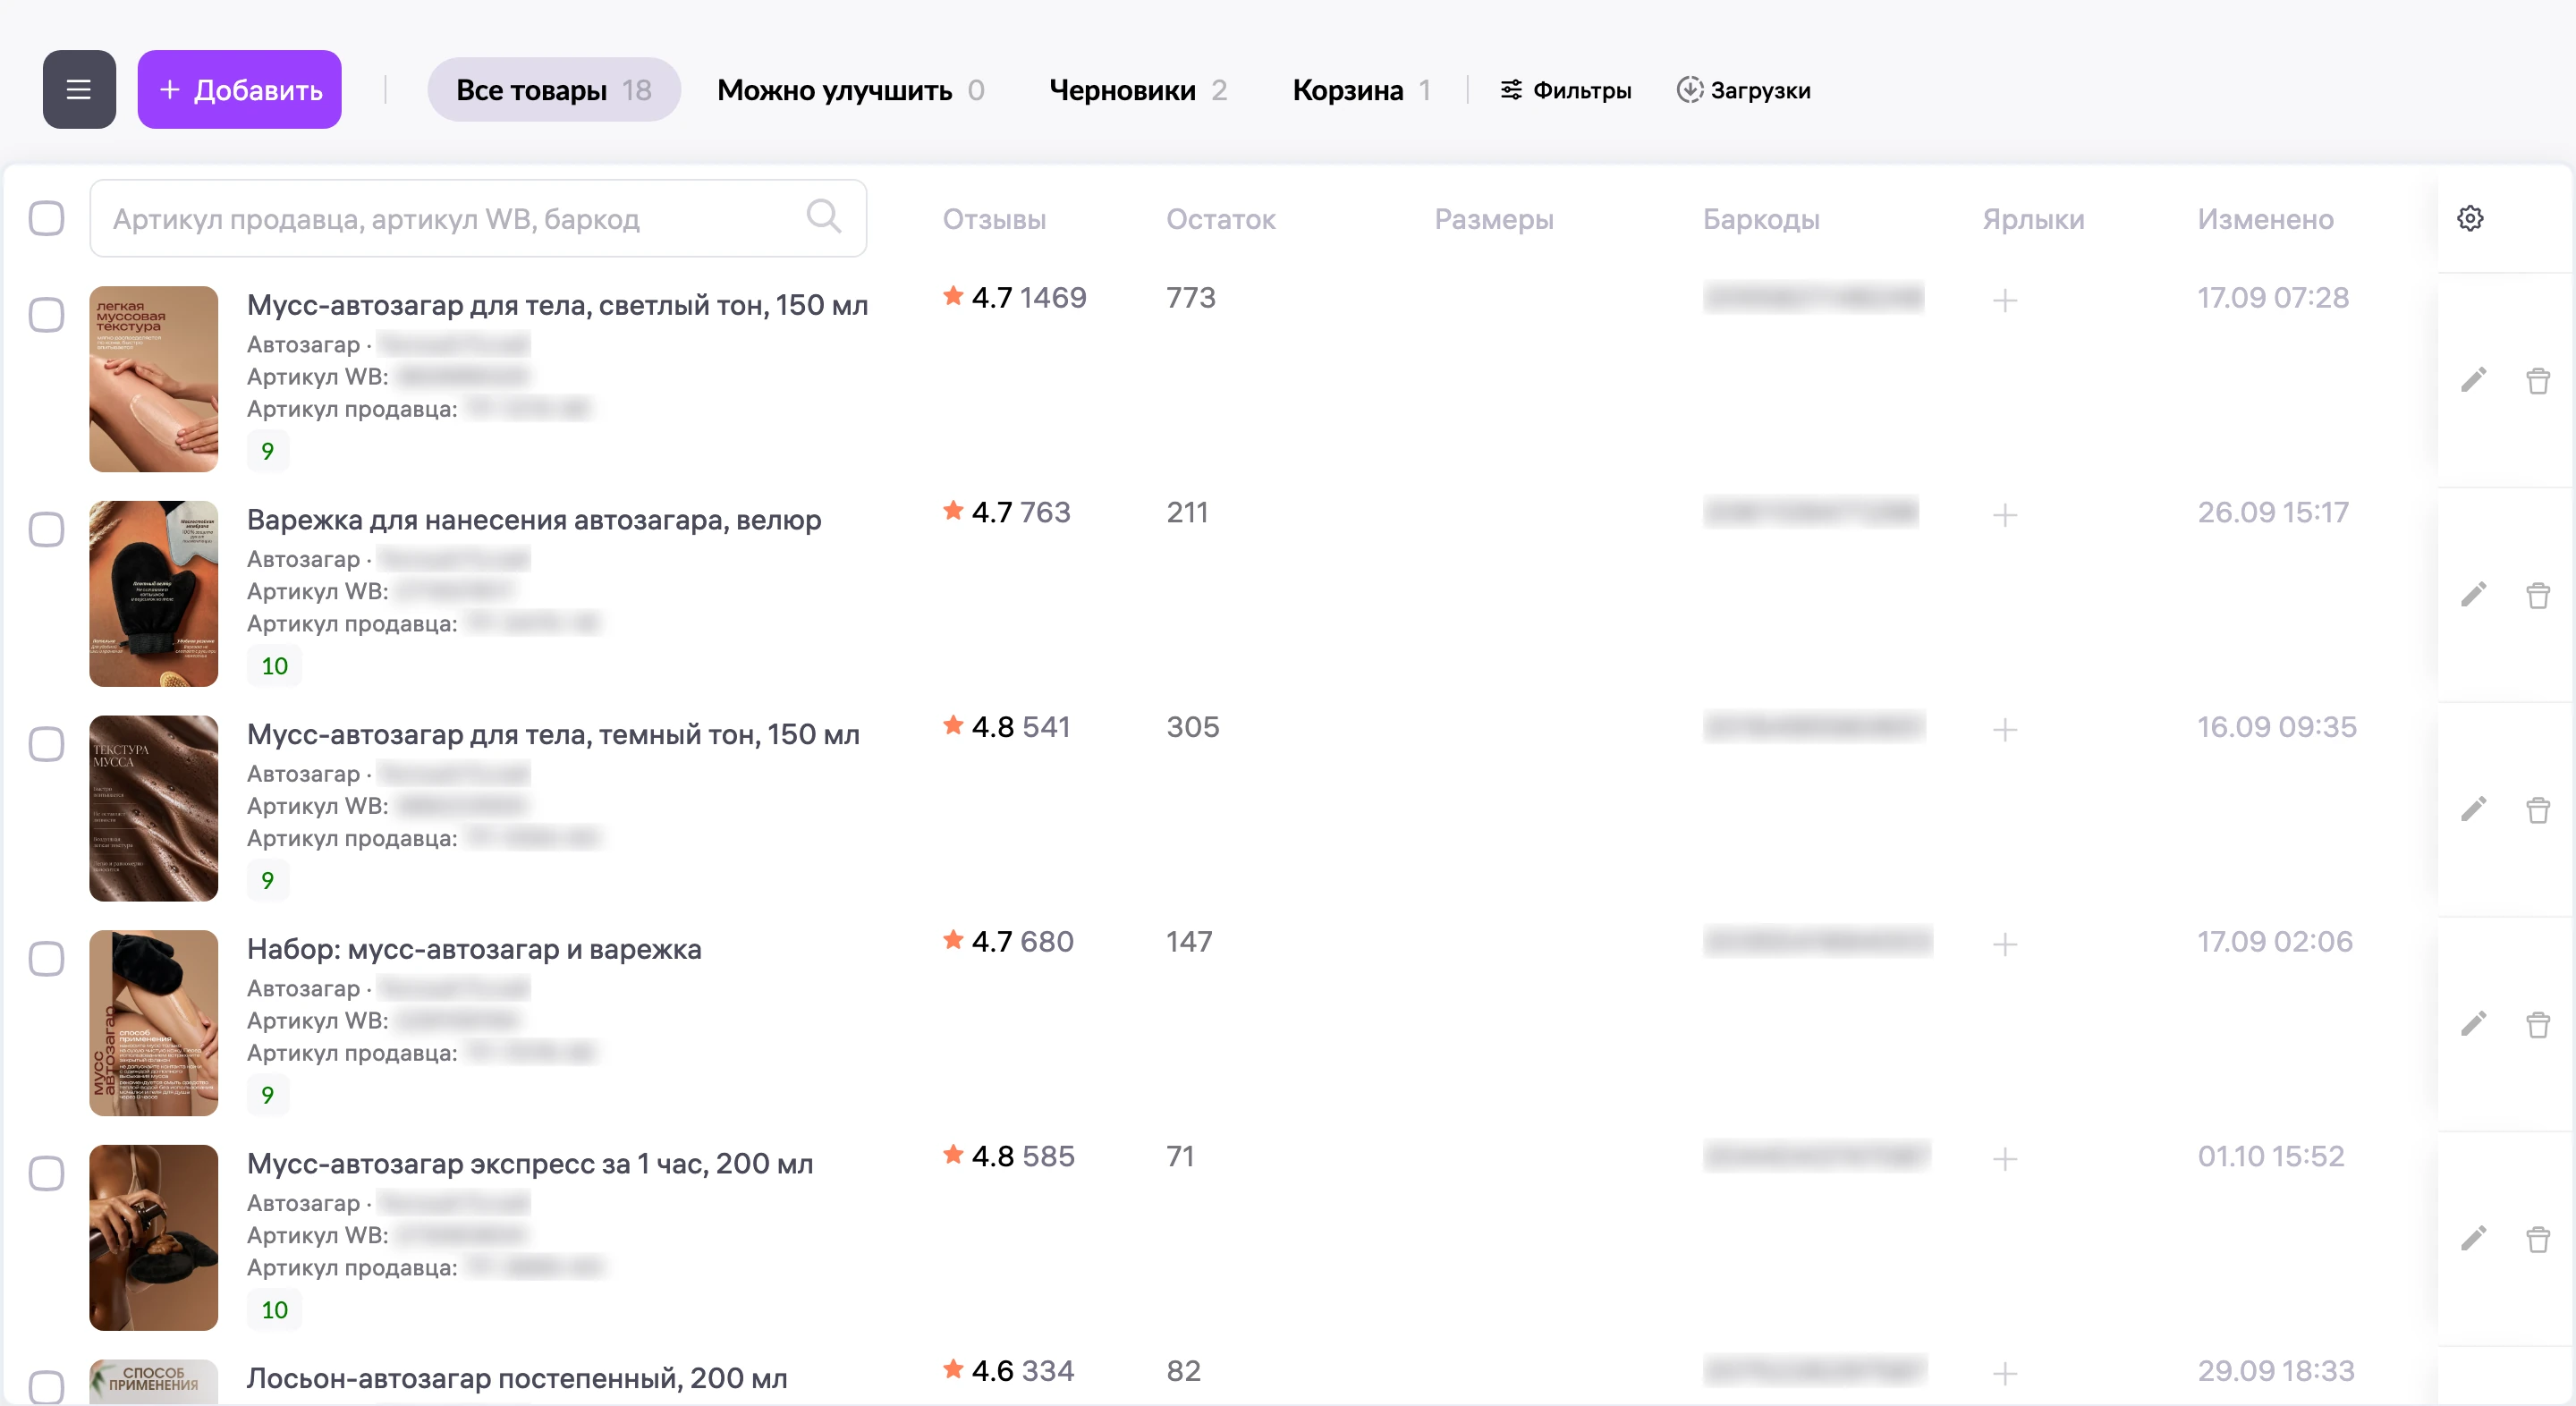Delete the Набор мусс и варежка product
The height and width of the screenshot is (1406, 2576).
(2538, 1024)
